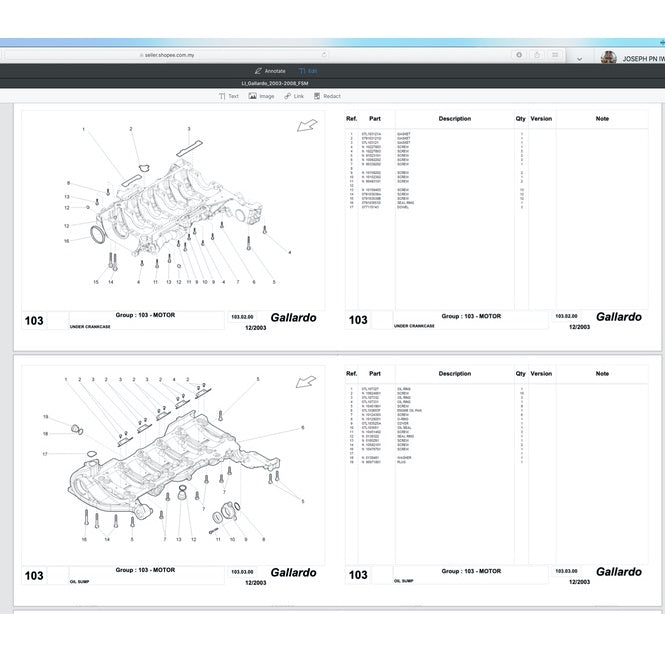This screenshot has width=665, height=665.
Task: Choose the Text edit tool
Action: pyautogui.click(x=229, y=96)
